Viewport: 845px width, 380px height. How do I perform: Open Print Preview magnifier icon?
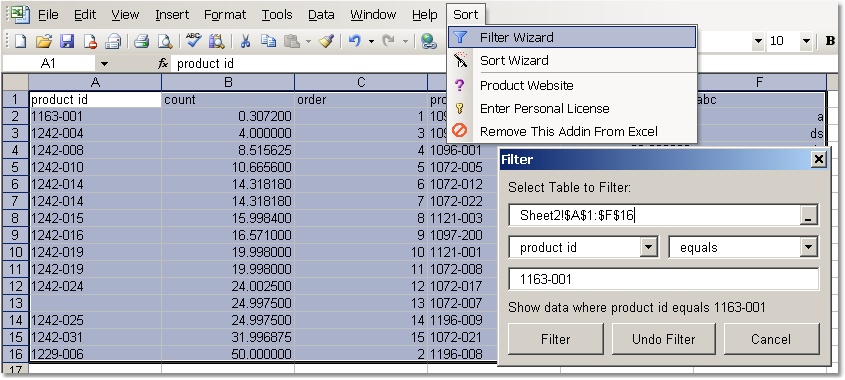point(164,41)
